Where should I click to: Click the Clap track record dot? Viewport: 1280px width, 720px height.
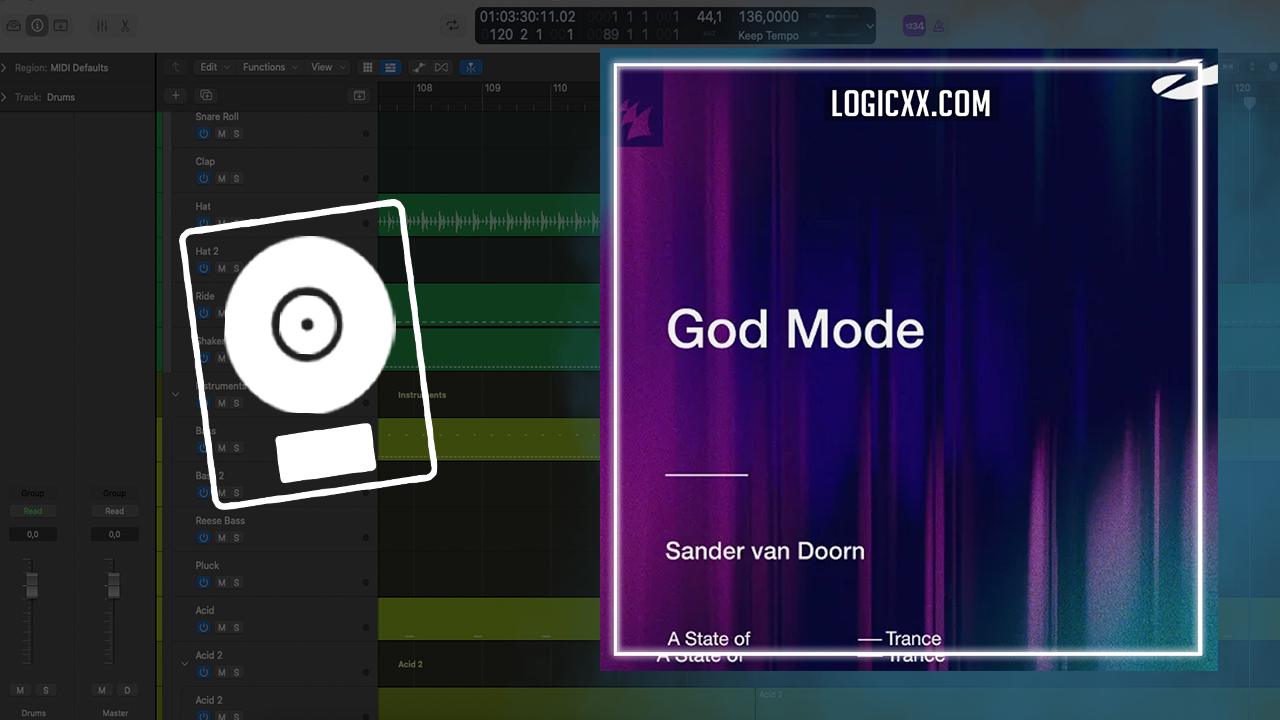click(365, 179)
